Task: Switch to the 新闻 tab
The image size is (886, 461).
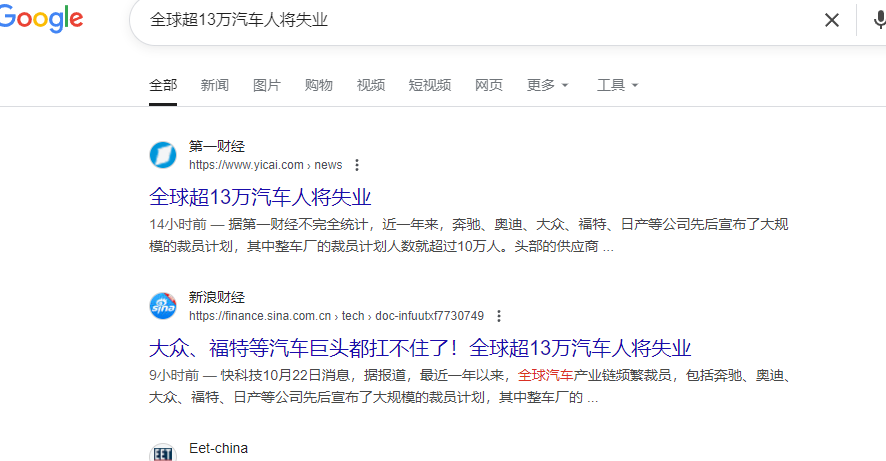Action: click(x=215, y=85)
